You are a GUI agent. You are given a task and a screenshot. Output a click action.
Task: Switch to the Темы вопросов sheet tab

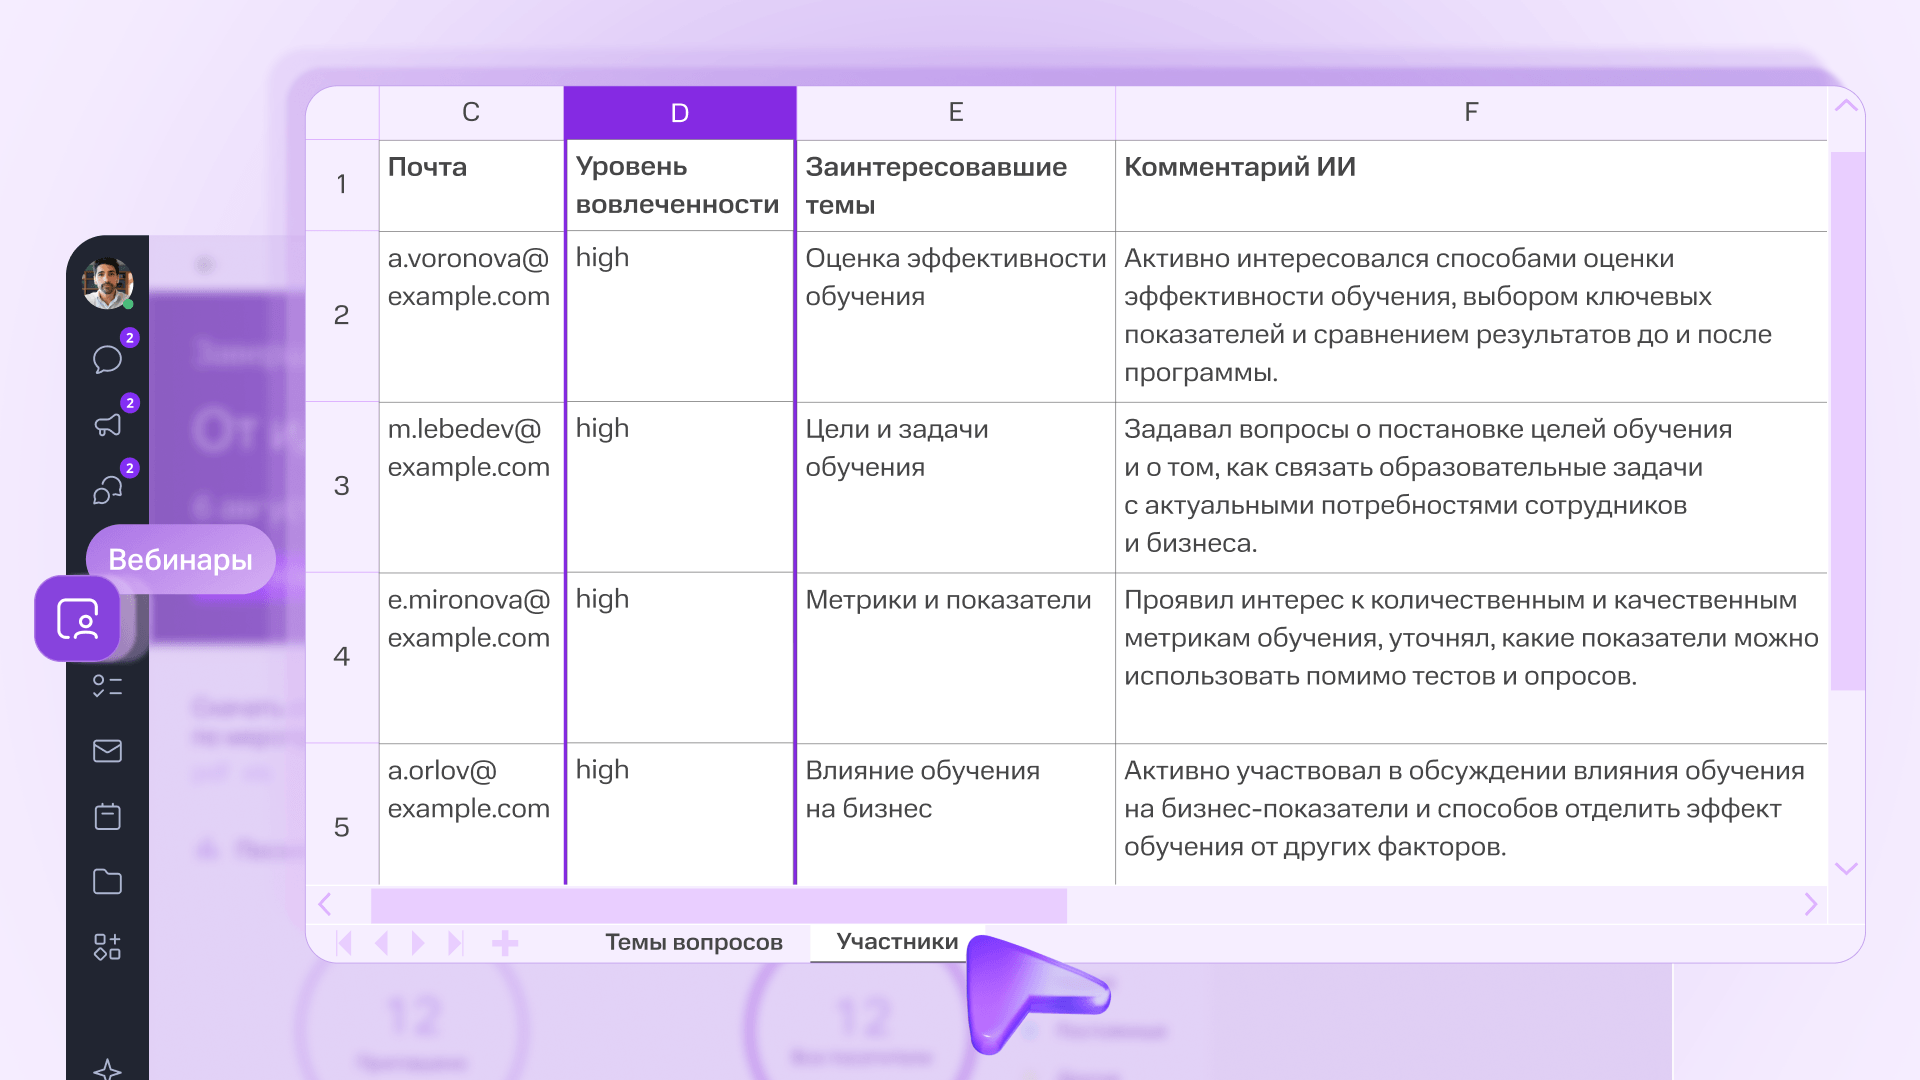694,942
